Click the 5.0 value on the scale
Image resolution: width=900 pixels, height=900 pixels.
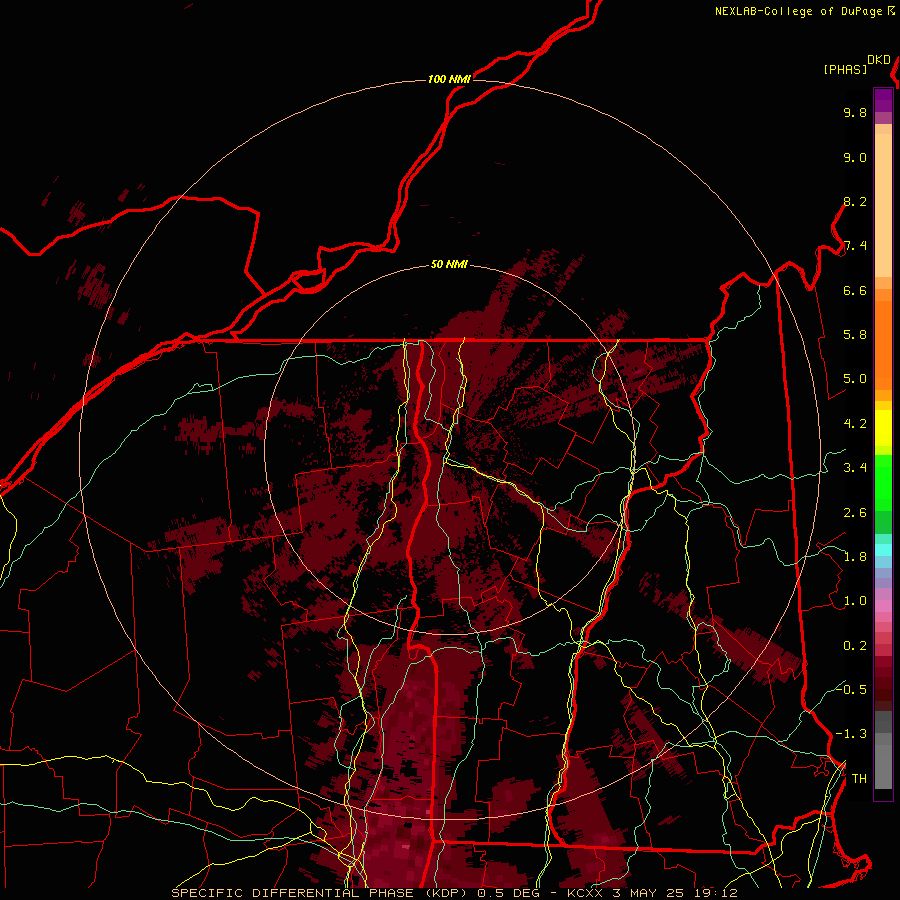coord(855,379)
